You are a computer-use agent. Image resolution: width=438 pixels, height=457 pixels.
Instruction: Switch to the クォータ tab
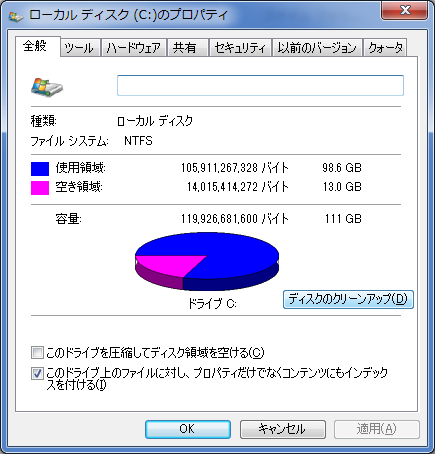coord(387,48)
